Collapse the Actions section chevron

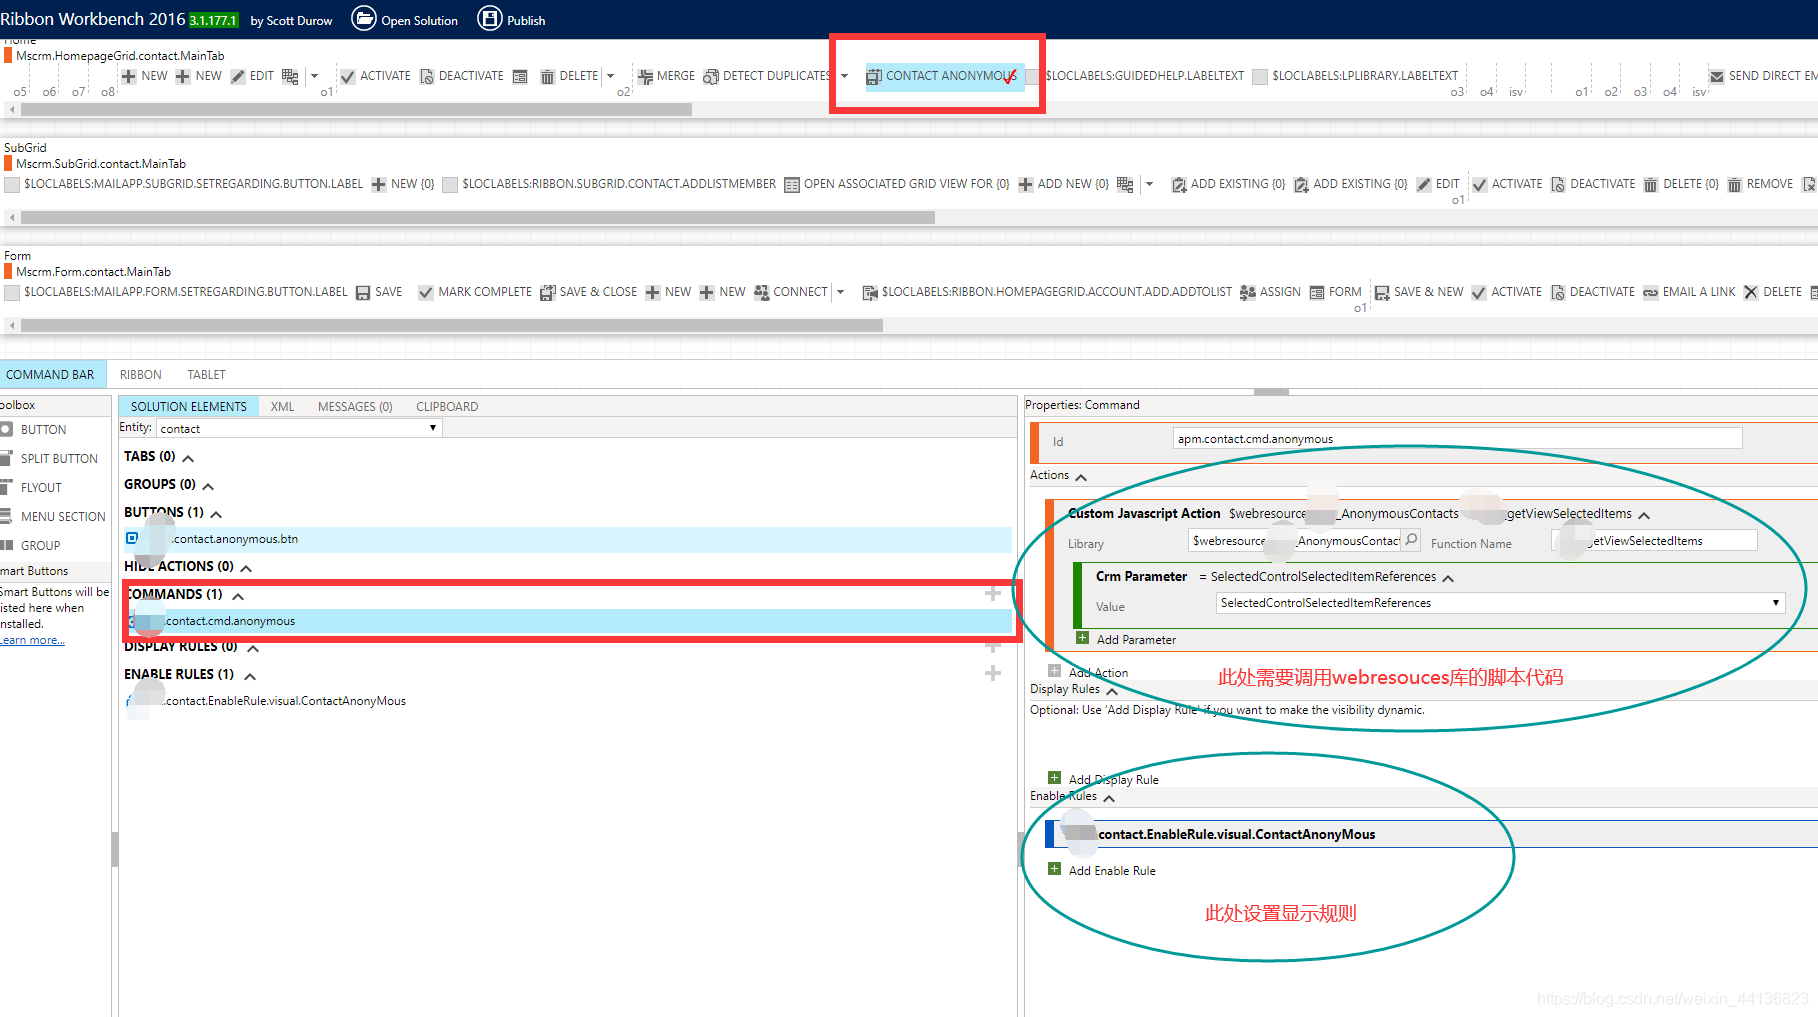pos(1081,477)
